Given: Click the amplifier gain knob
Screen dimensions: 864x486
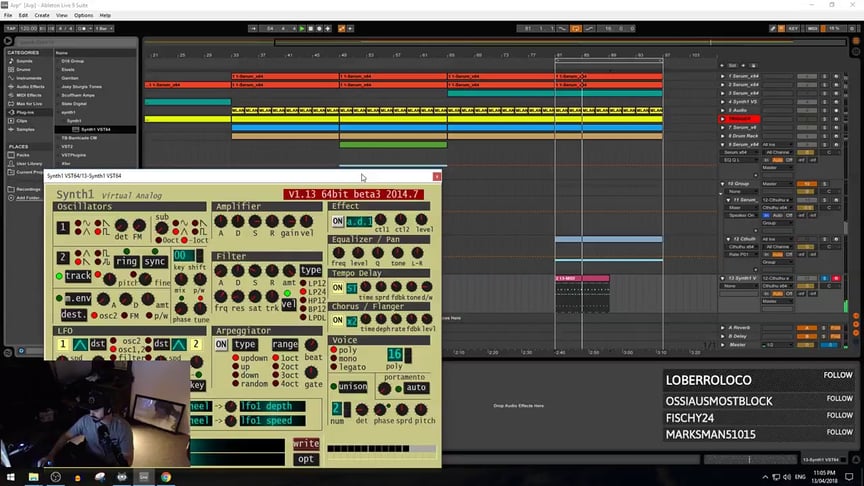Looking at the screenshot, I should [x=289, y=222].
